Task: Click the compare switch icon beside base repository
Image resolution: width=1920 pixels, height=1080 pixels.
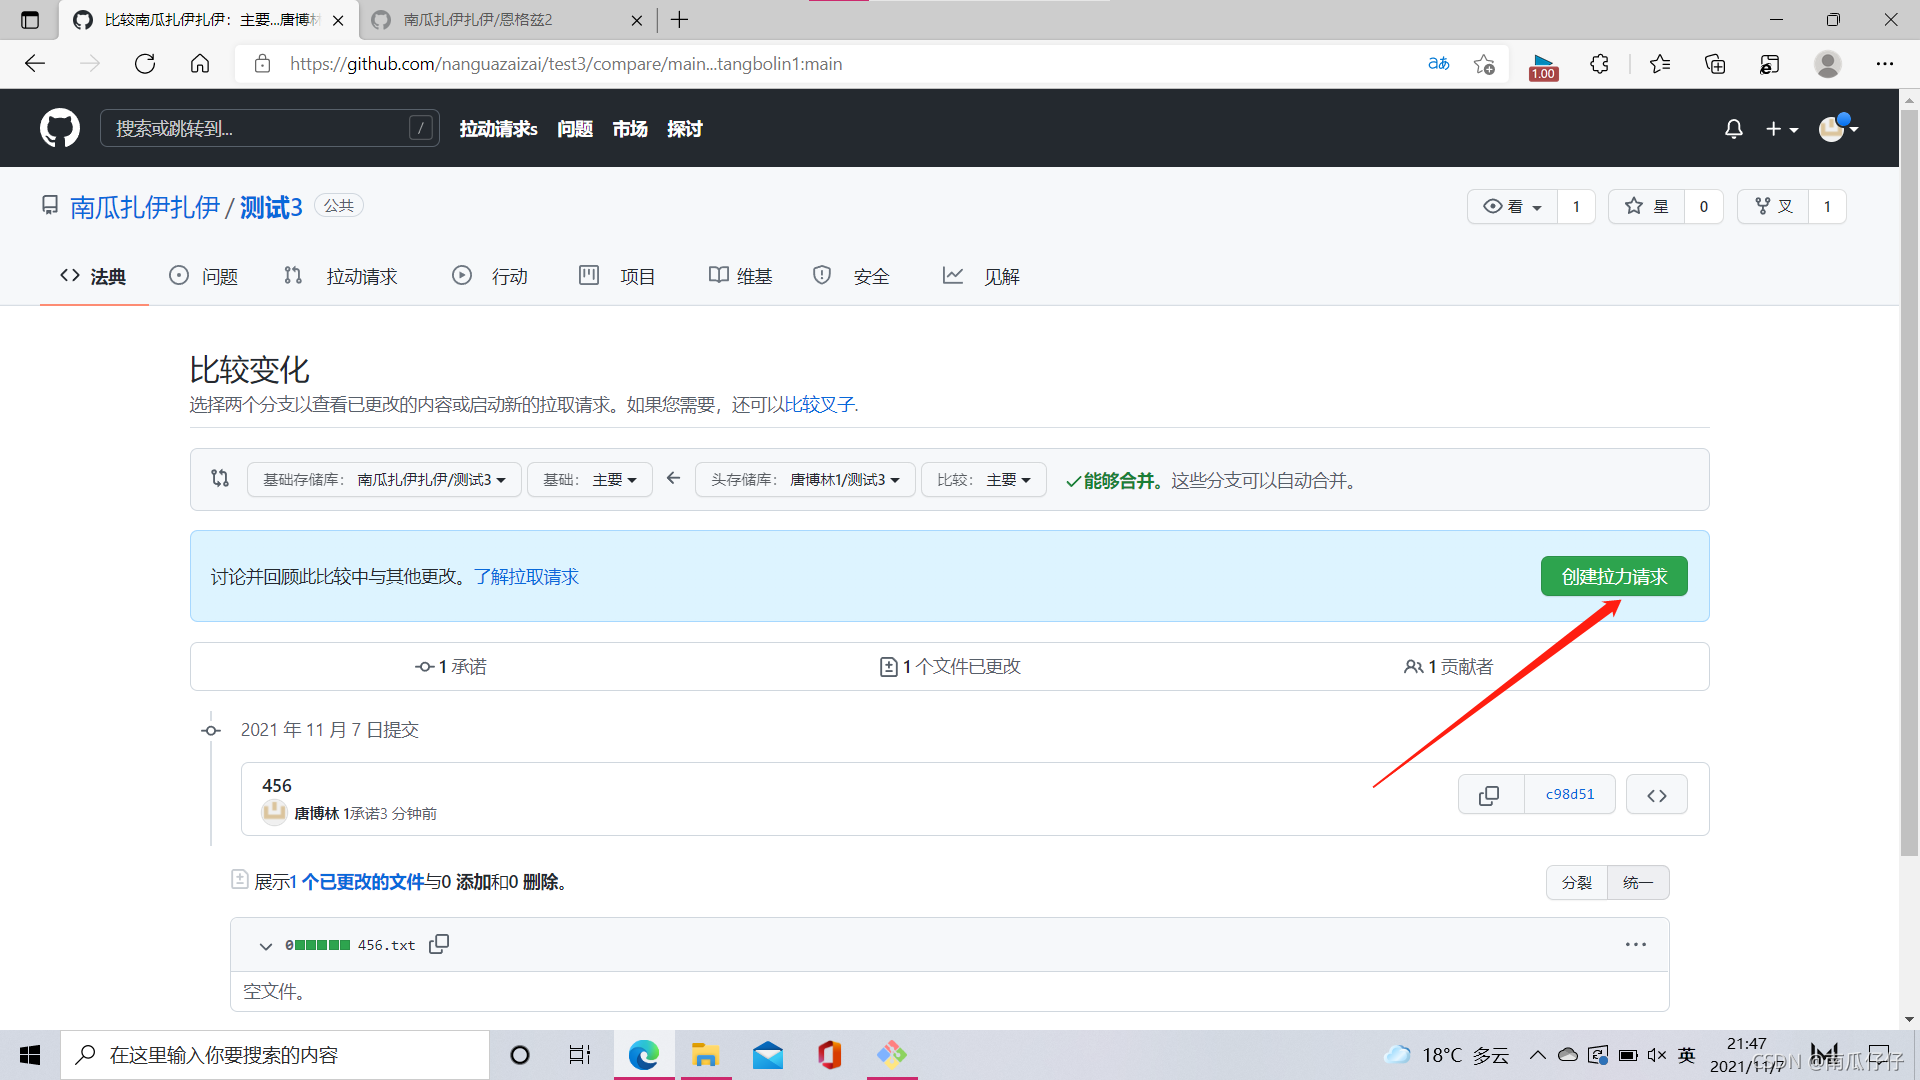Action: [x=220, y=479]
